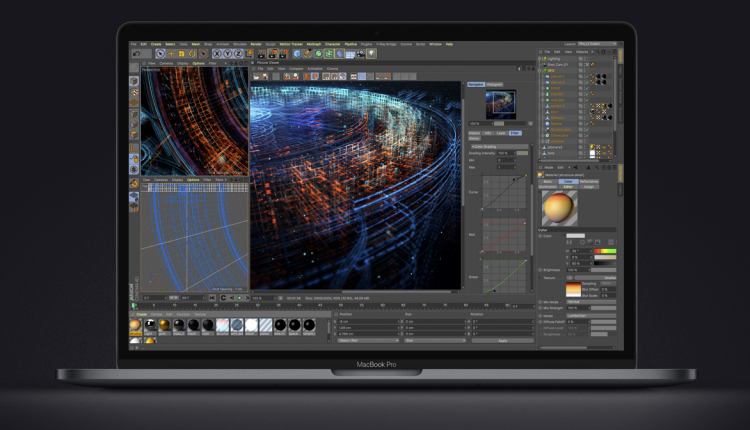Click the Camera object icon in the toolbar
Viewport: 750px width, 430px height.
(359, 53)
